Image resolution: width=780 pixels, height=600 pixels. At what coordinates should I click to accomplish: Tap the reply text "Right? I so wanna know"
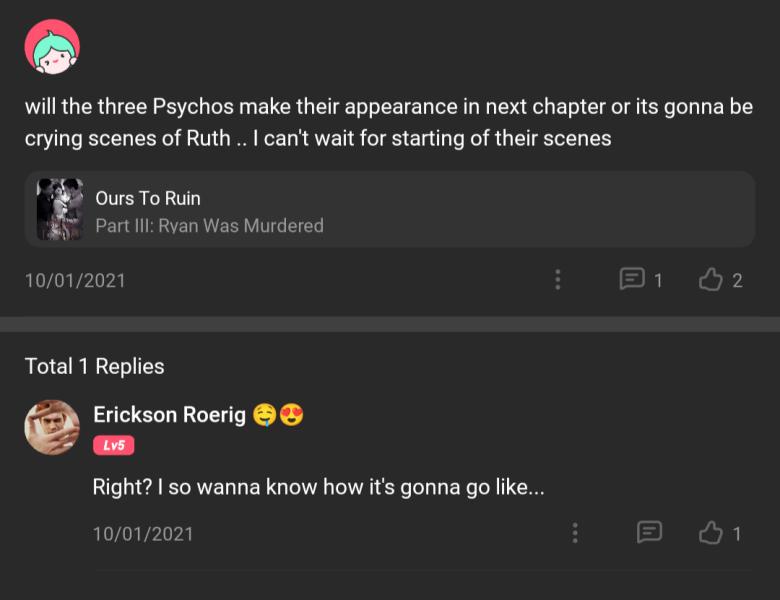click(x=318, y=487)
